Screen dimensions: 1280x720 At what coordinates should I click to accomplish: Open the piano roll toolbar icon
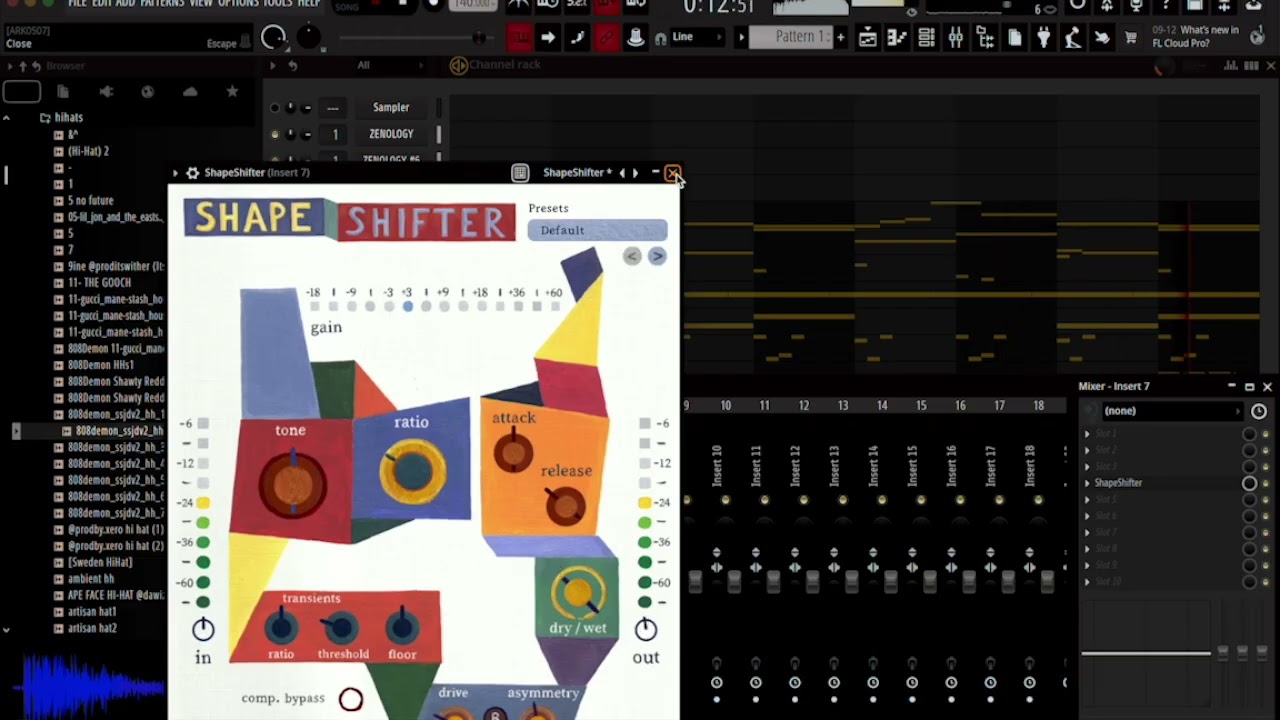pyautogui.click(x=897, y=38)
